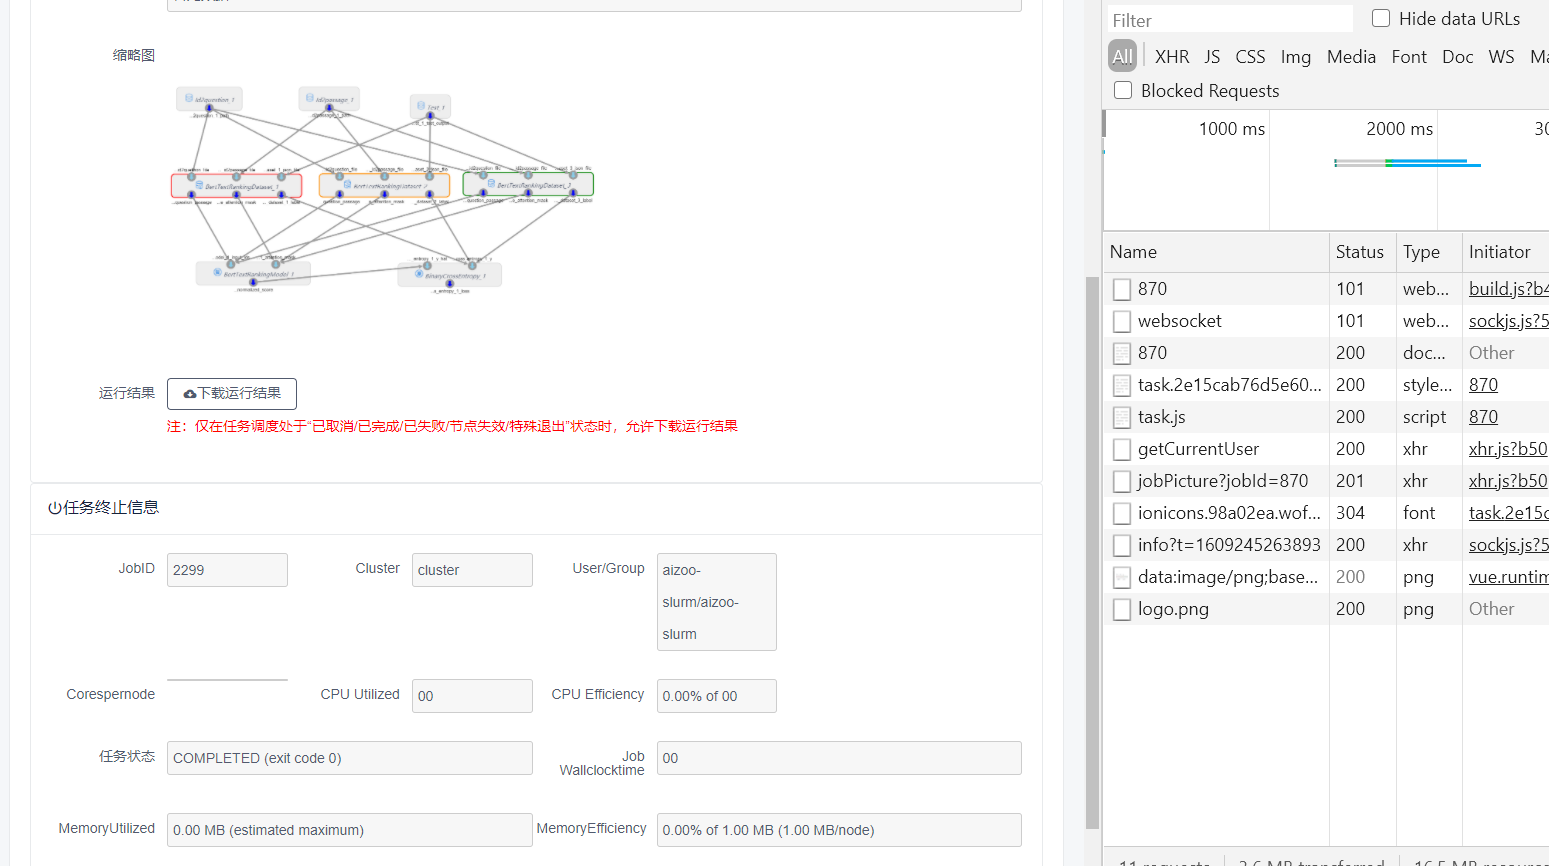1549x866 pixels.
Task: Enable the Hide data URLs checkbox
Action: coord(1380,18)
